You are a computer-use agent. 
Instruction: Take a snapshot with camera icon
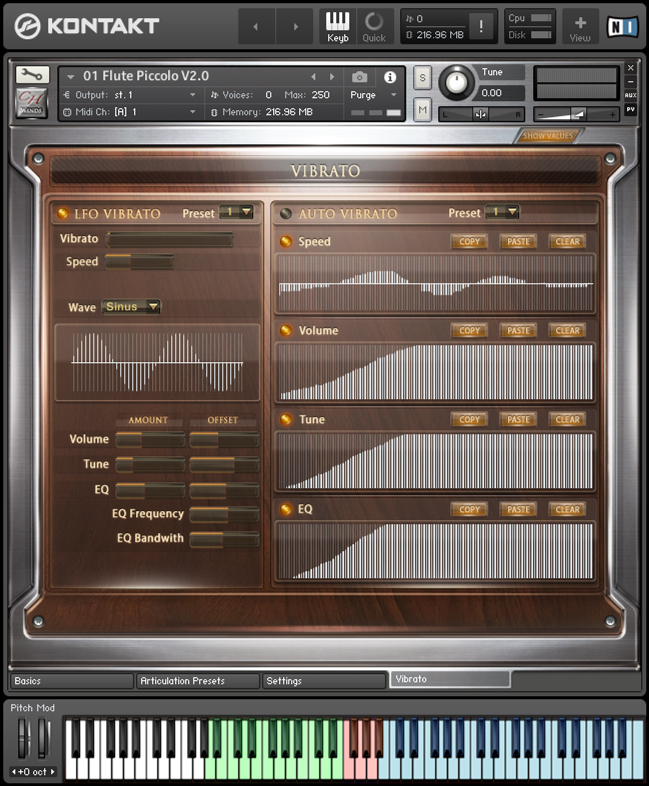pos(359,77)
